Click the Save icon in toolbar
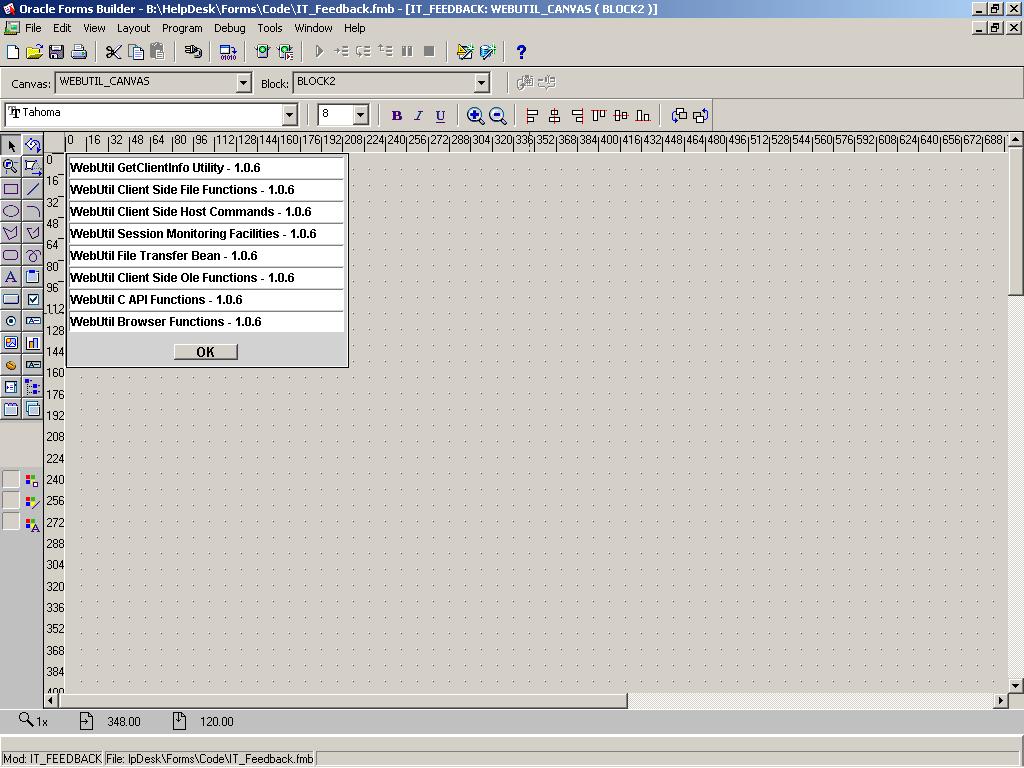Image resolution: width=1024 pixels, height=768 pixels. 56,52
